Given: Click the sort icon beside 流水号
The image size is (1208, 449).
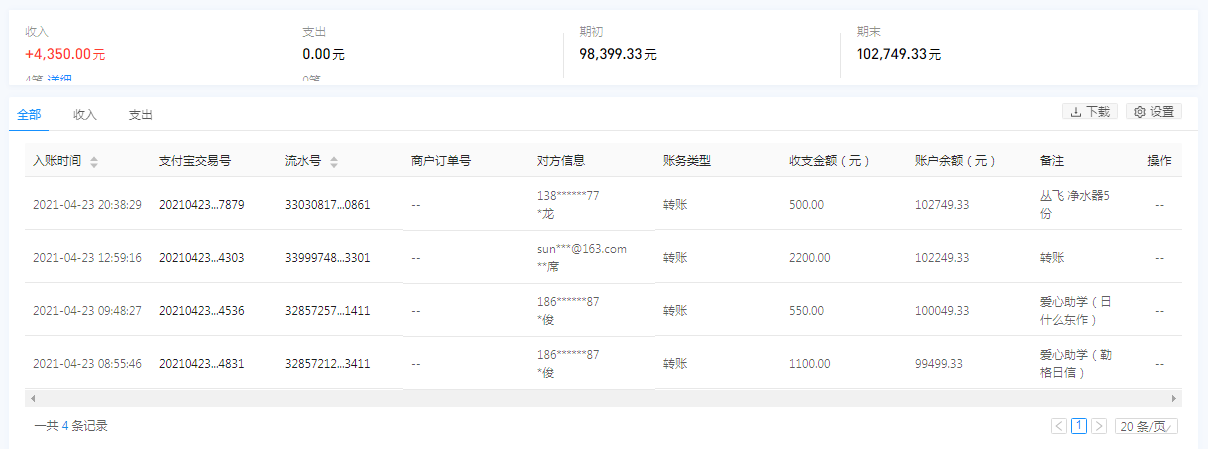Looking at the screenshot, I should [334, 161].
